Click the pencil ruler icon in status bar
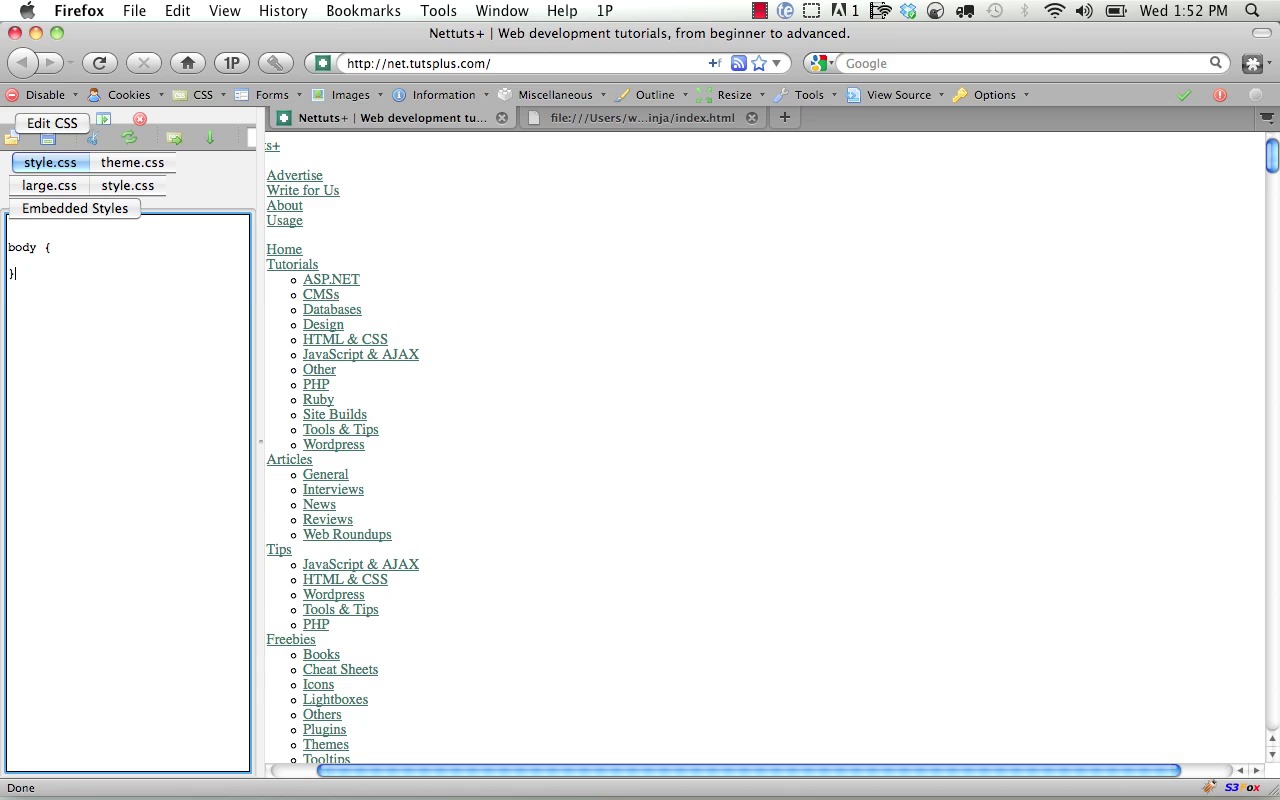 (1210, 788)
